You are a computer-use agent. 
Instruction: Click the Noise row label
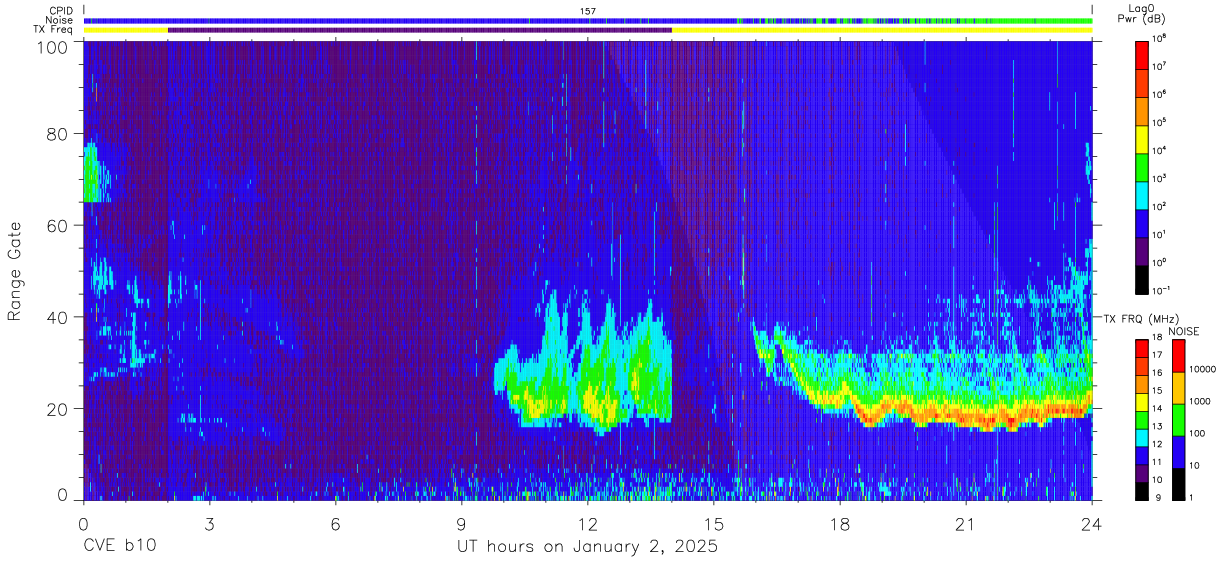[x=60, y=20]
